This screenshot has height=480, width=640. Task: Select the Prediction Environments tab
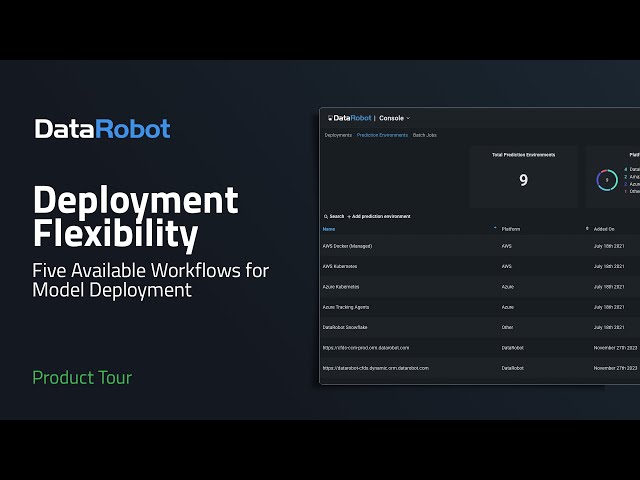click(x=382, y=135)
